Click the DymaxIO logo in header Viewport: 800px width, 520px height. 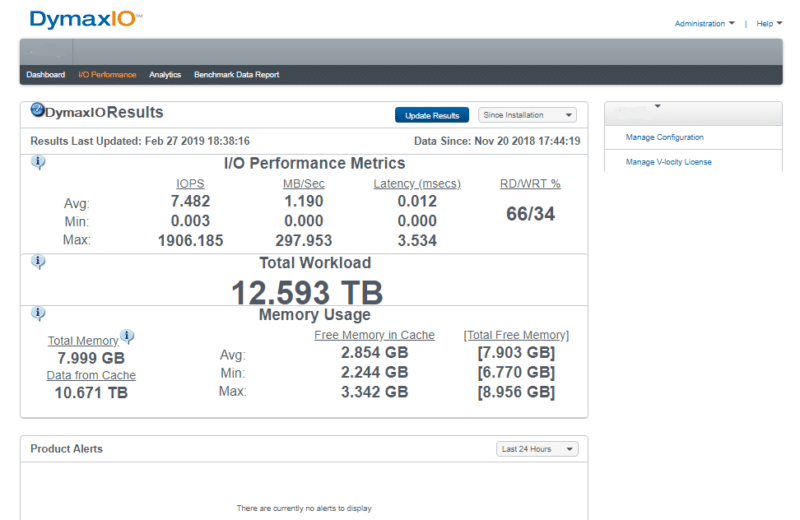pyautogui.click(x=85, y=19)
